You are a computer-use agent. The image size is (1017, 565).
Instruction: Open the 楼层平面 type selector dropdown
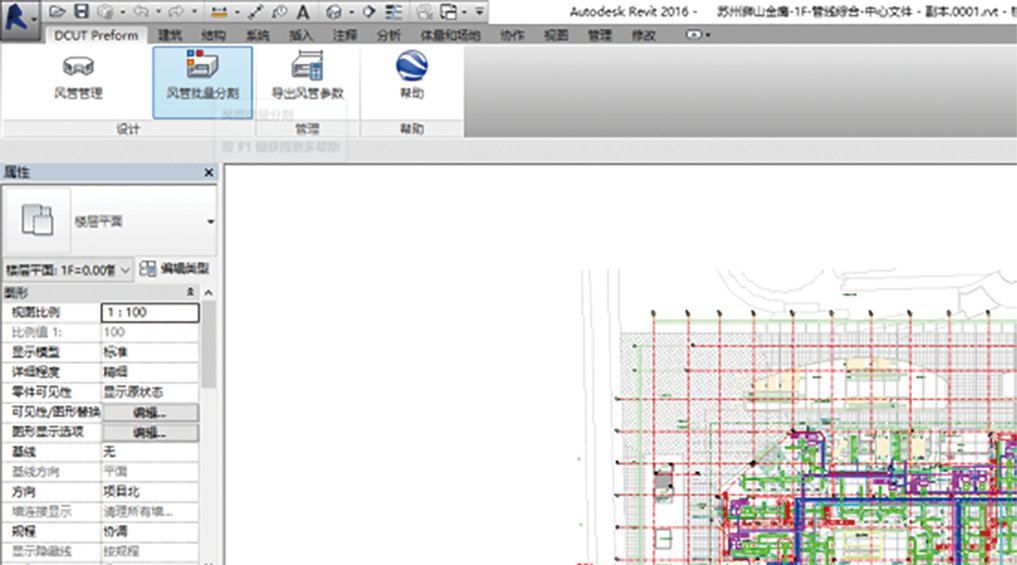210,222
